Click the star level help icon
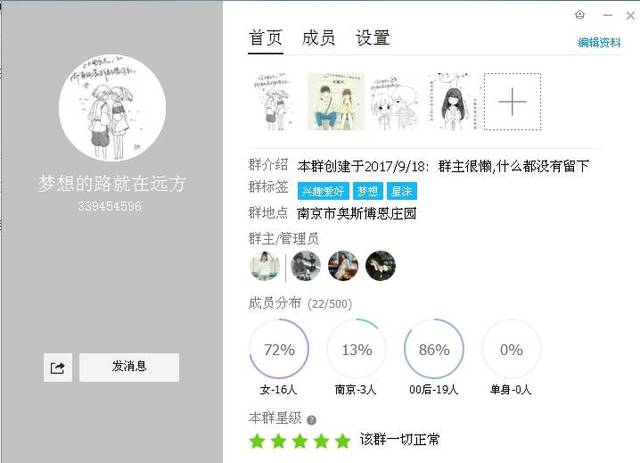 [311, 420]
